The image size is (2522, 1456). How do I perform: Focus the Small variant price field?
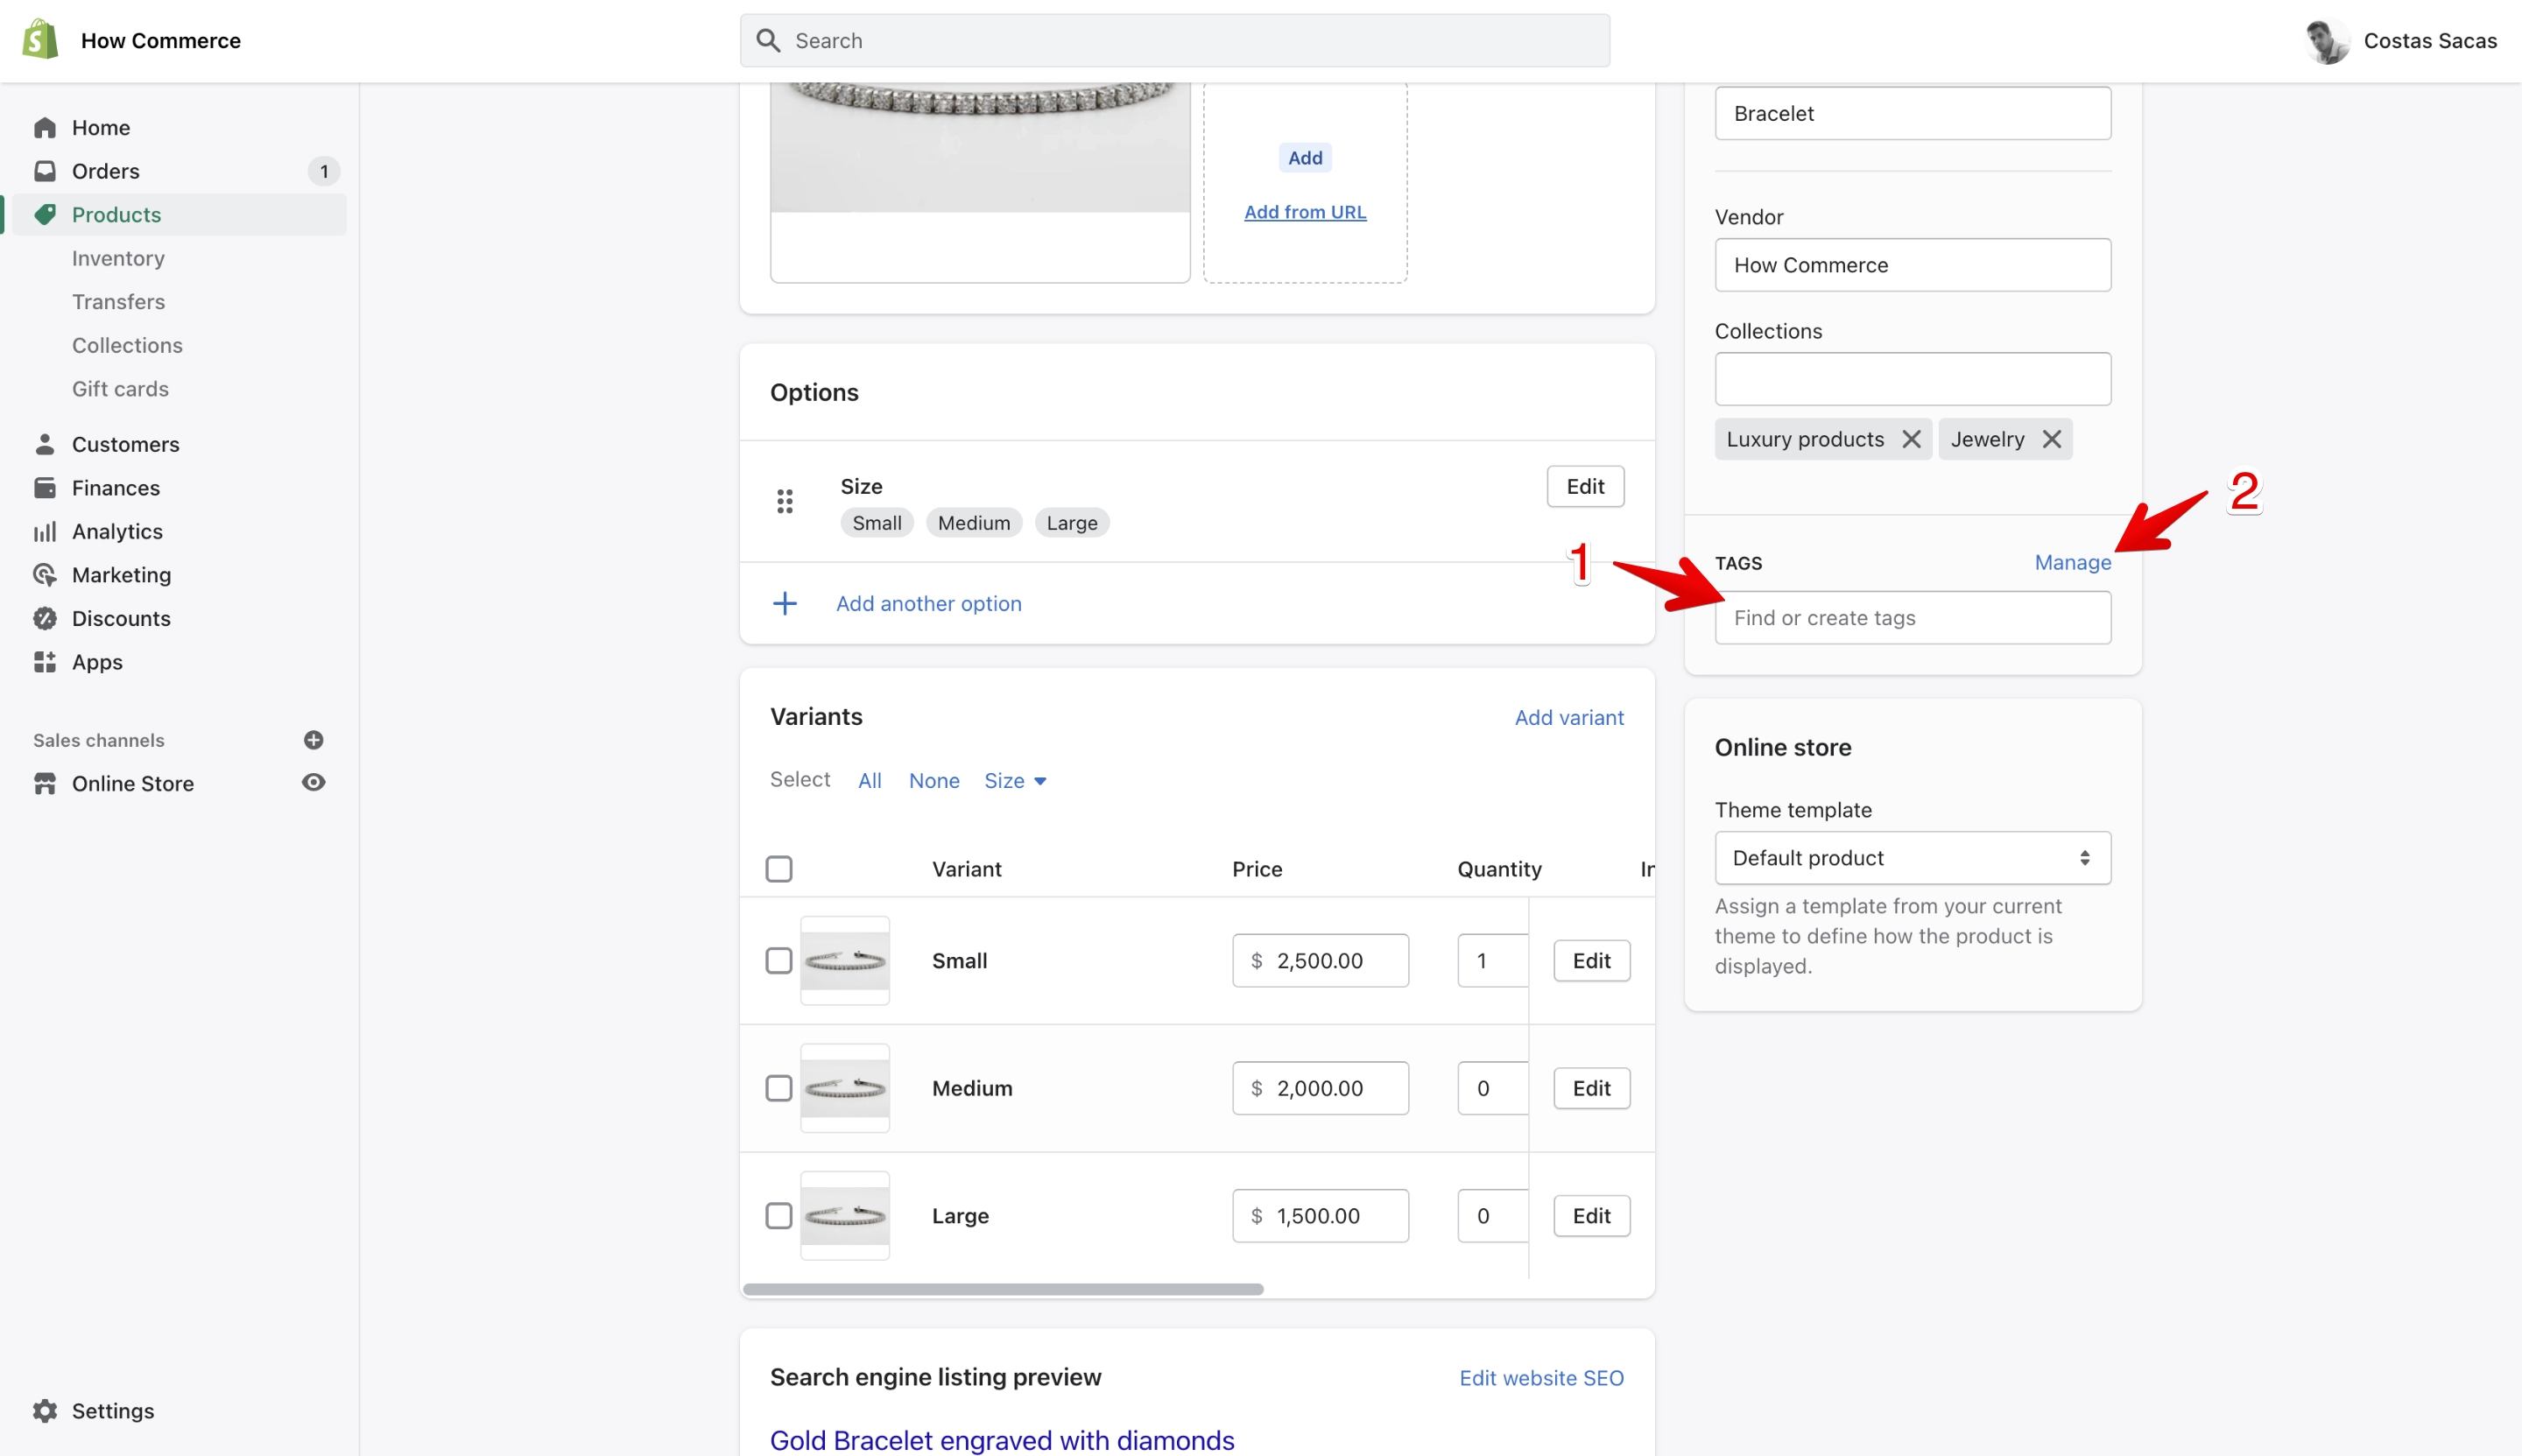coord(1320,961)
